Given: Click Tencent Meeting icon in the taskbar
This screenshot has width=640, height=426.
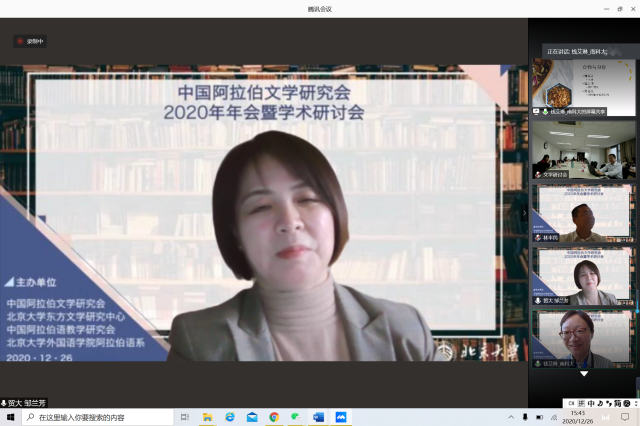Looking at the screenshot, I should [340, 416].
